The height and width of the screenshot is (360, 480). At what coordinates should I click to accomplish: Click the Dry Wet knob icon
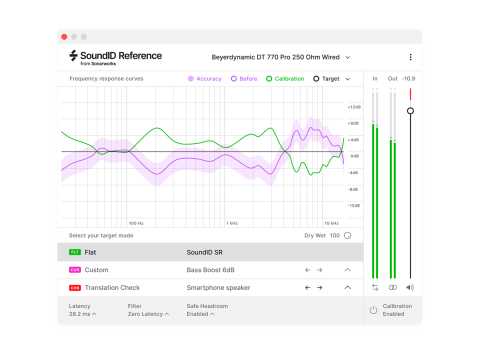[348, 235]
